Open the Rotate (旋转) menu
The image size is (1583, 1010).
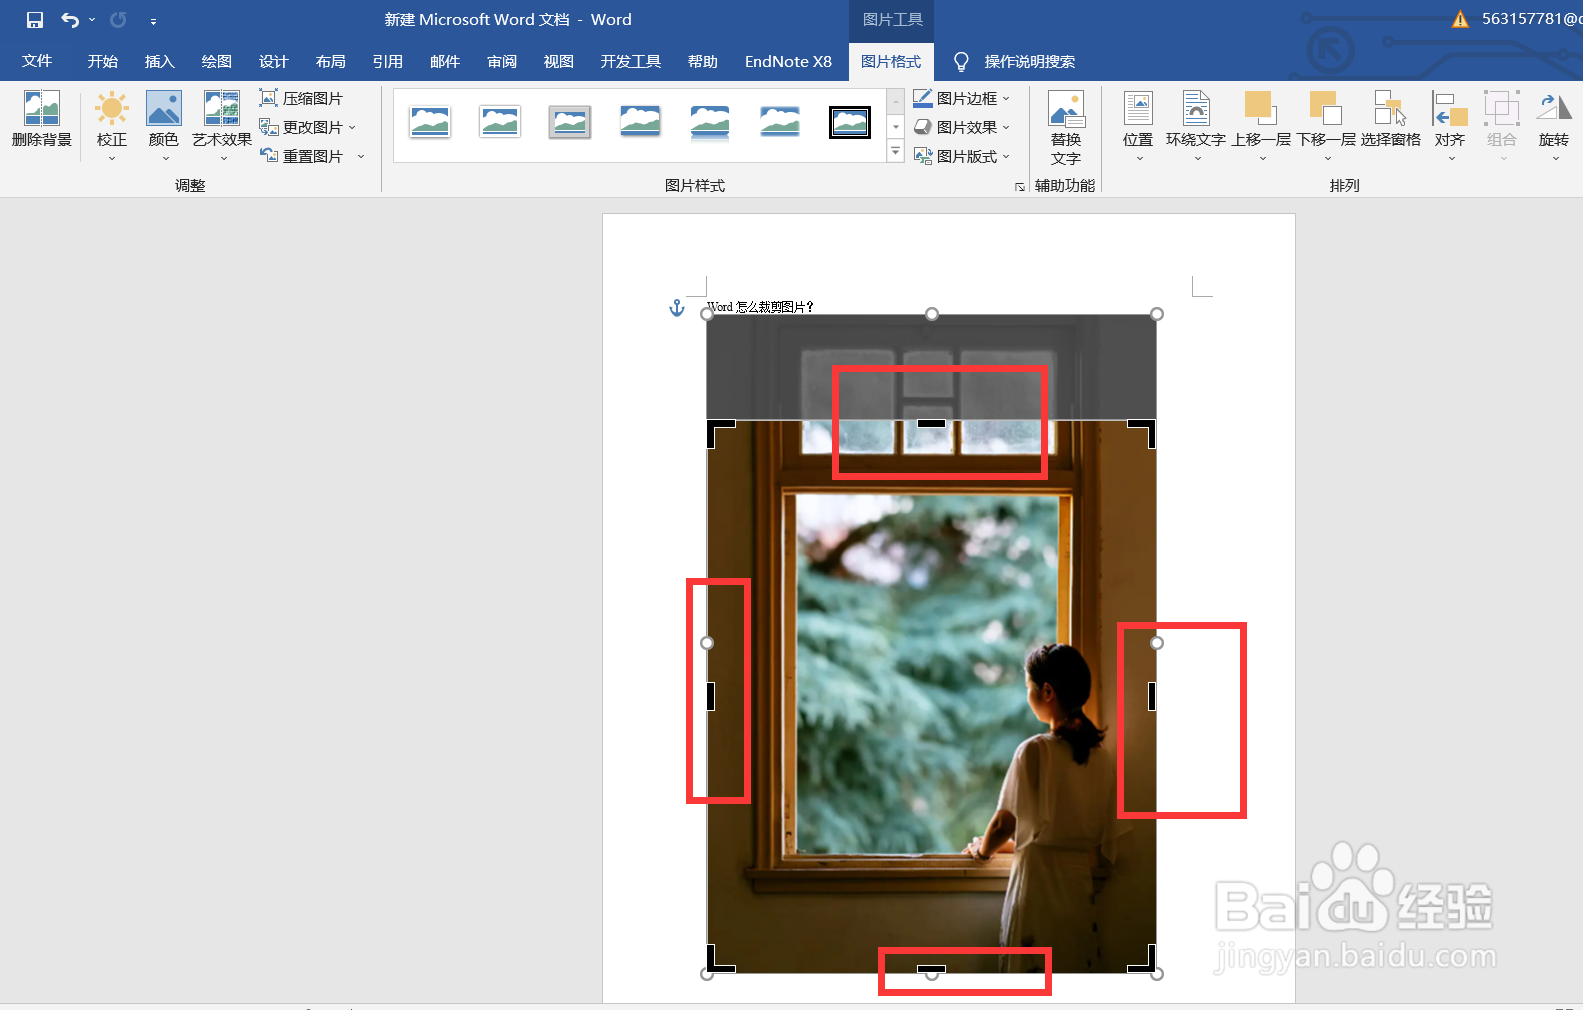1554,125
